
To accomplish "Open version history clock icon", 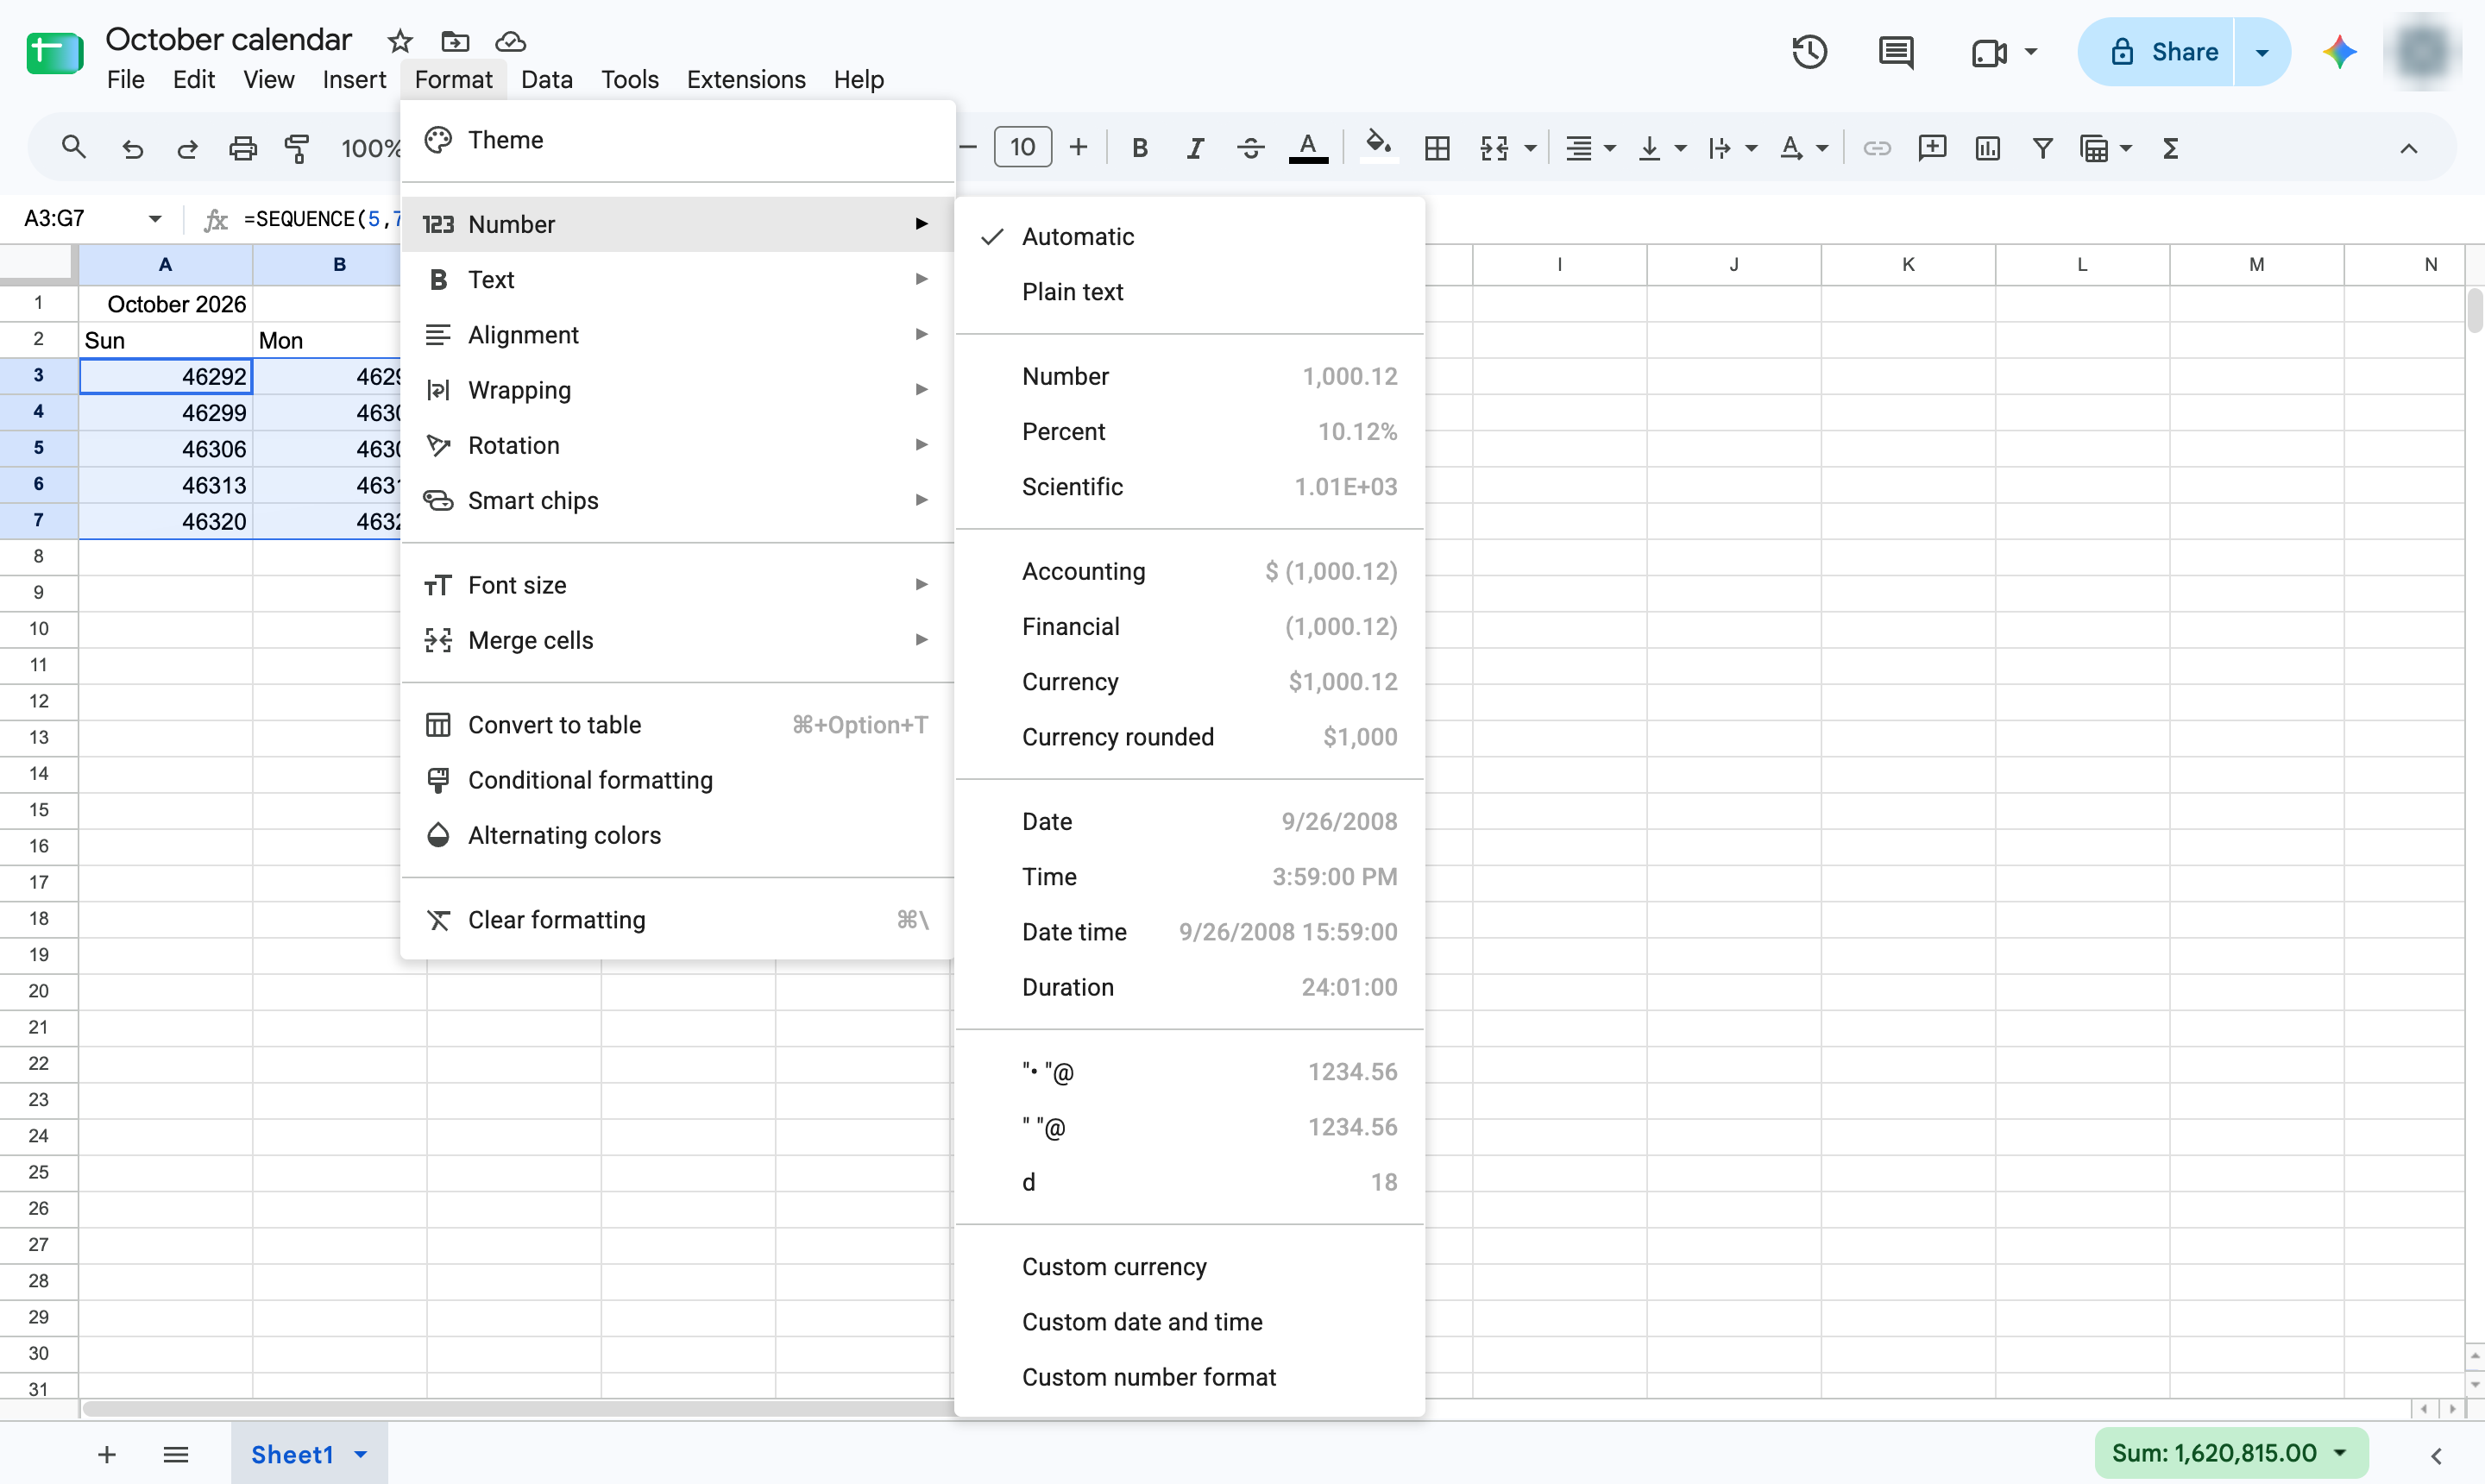I will click(x=1809, y=52).
